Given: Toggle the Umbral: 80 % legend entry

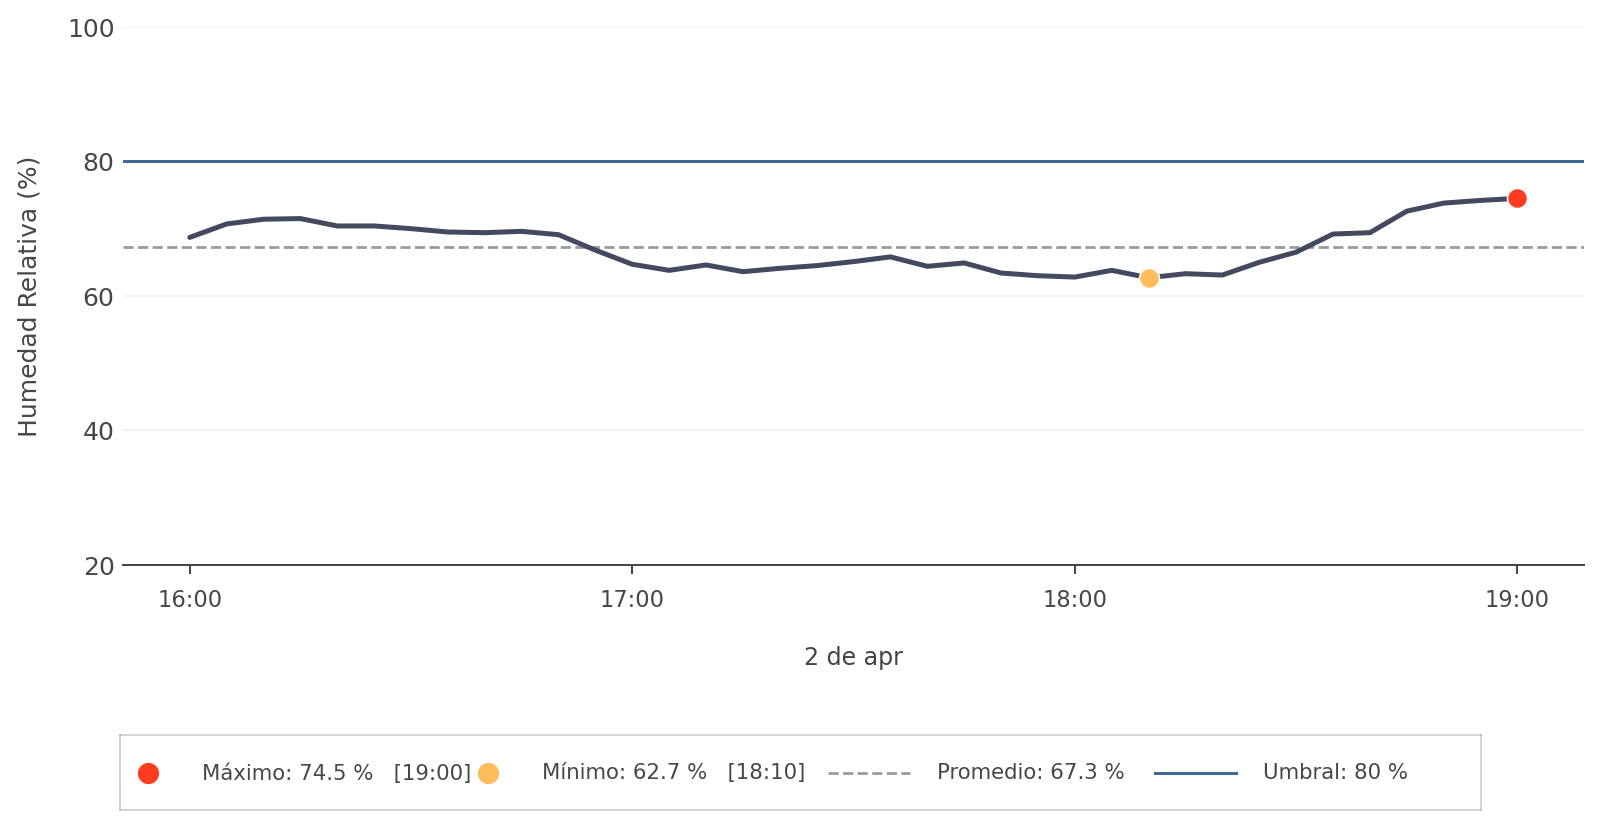Looking at the screenshot, I should pos(1335,773).
